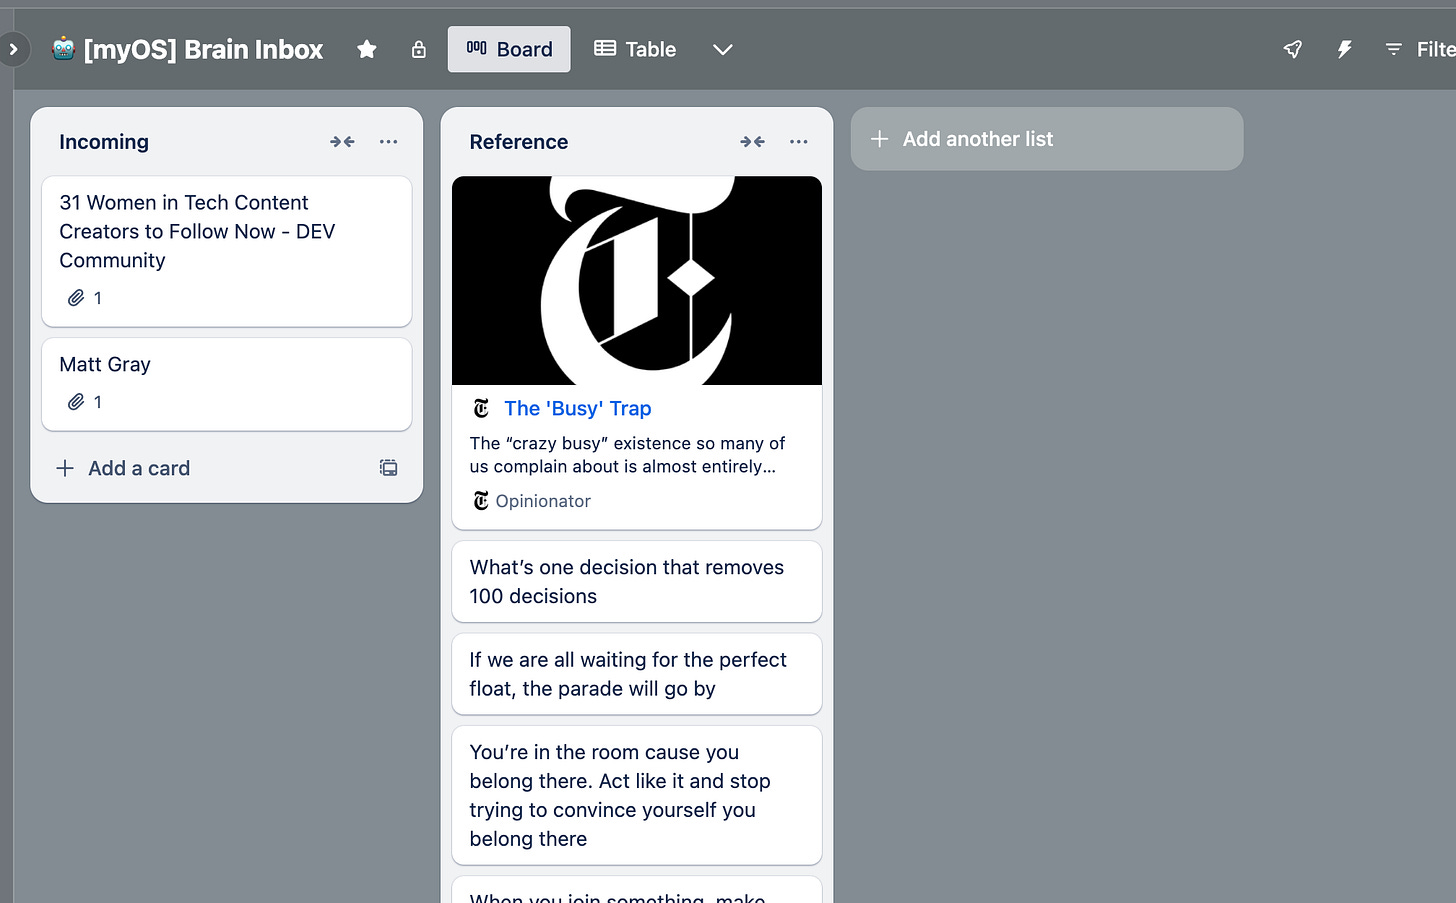Collapse the Reference list
The image size is (1456, 903).
tap(752, 141)
